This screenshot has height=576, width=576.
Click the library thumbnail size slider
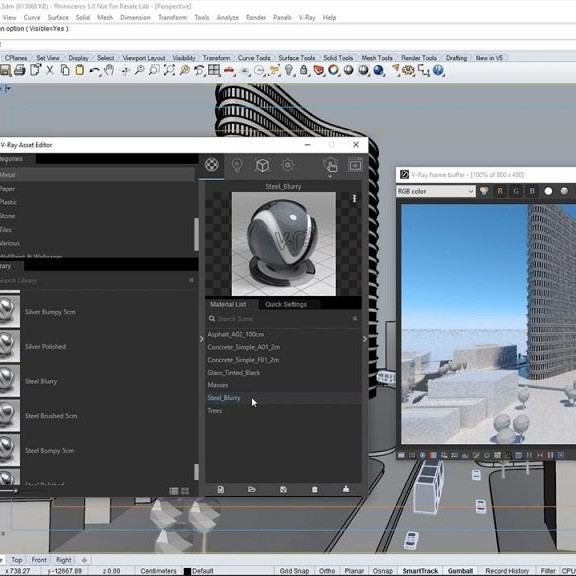8,490
